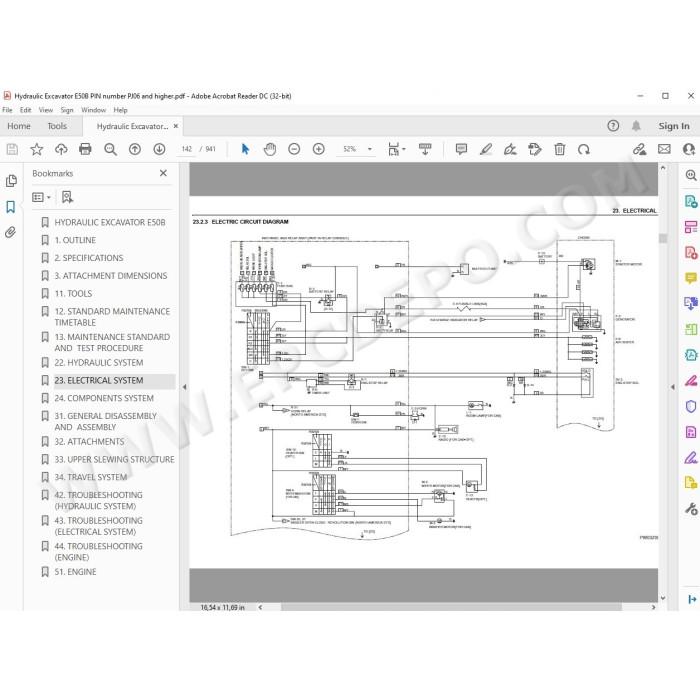Find current bookmark icon
Screen dimensions: 700x700
67,197
